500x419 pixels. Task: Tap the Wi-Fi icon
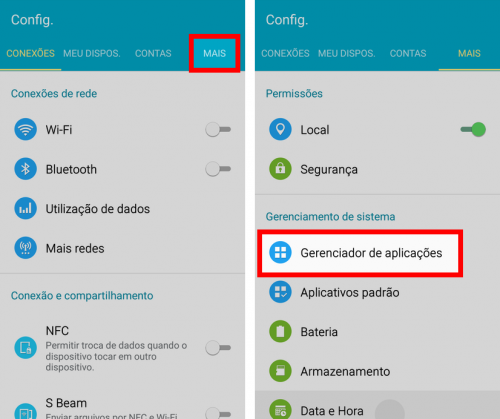coord(25,129)
